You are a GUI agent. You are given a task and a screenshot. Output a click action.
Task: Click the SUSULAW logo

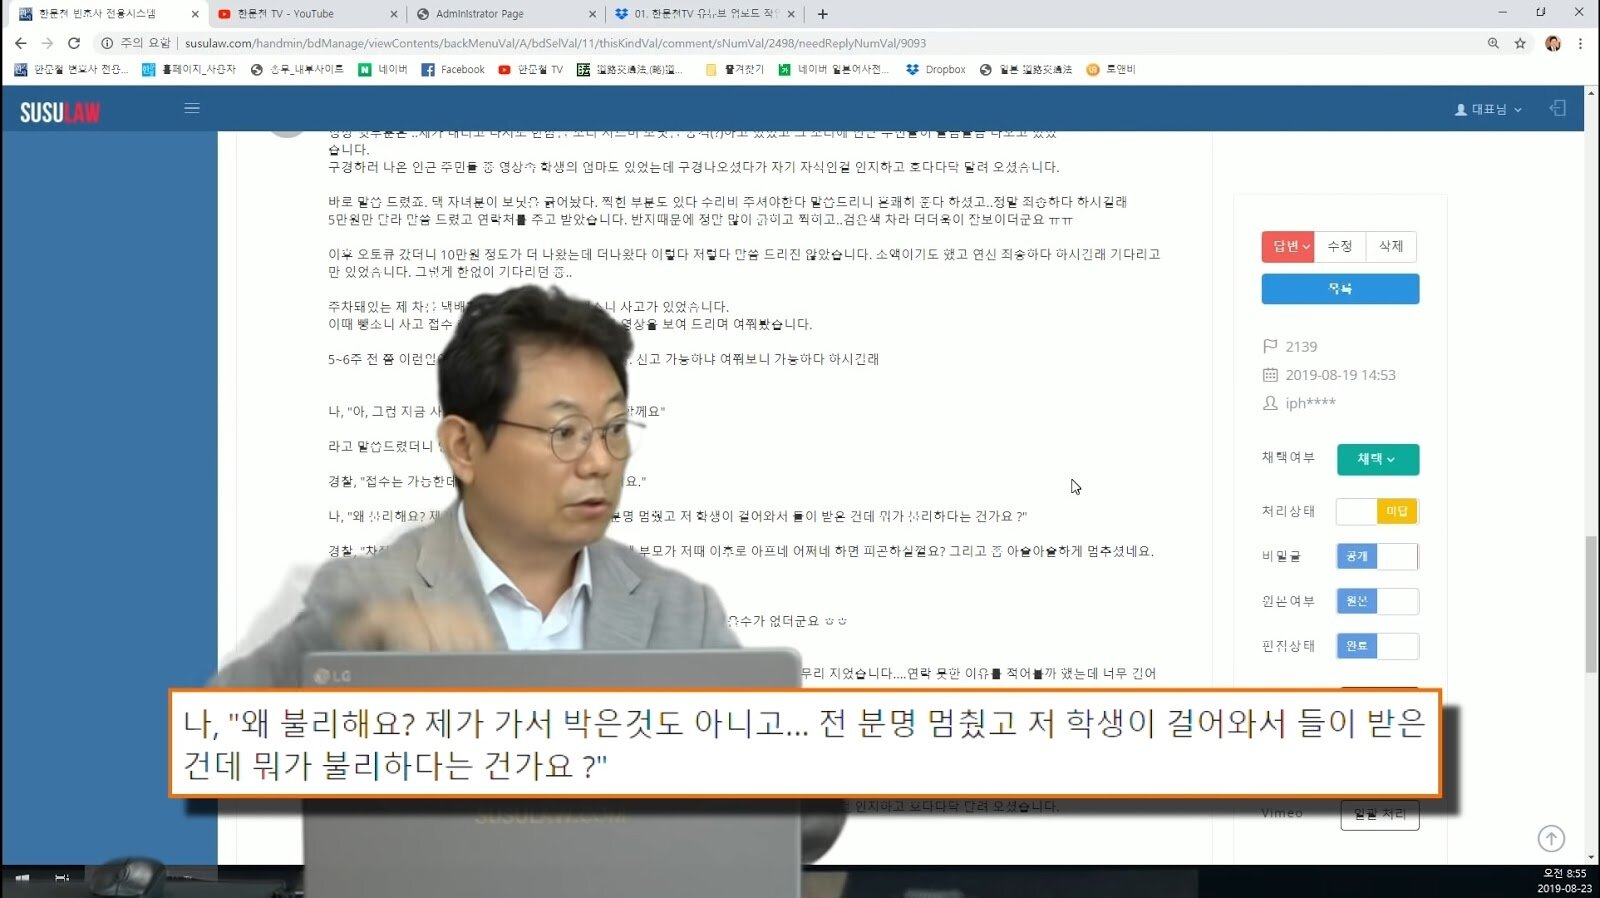click(x=60, y=112)
